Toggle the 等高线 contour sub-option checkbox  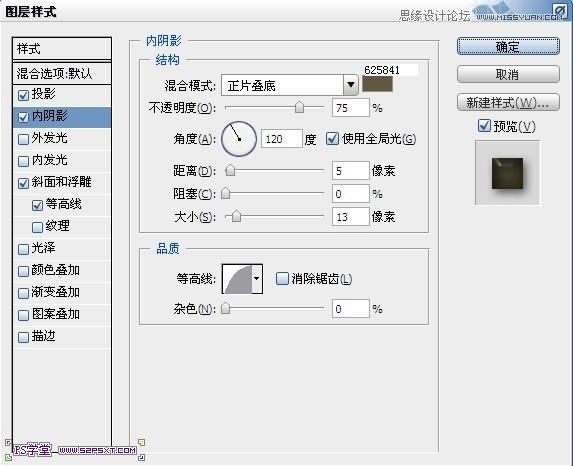click(x=37, y=205)
